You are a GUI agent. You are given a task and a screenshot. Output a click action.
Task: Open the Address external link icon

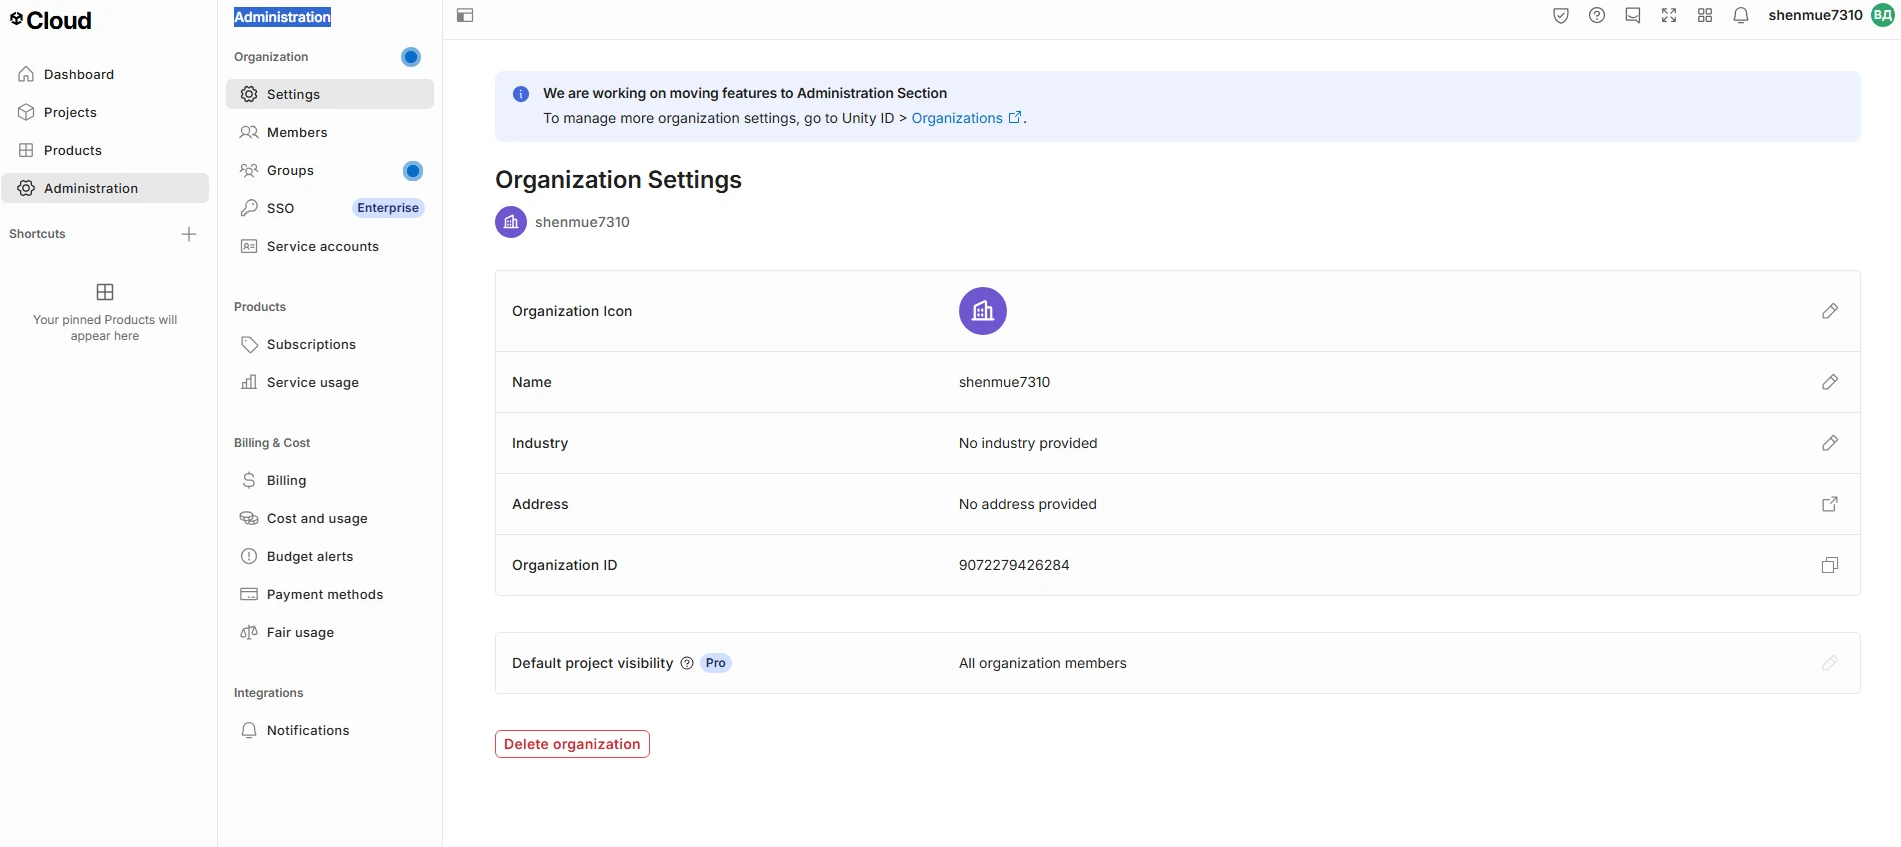pyautogui.click(x=1830, y=504)
